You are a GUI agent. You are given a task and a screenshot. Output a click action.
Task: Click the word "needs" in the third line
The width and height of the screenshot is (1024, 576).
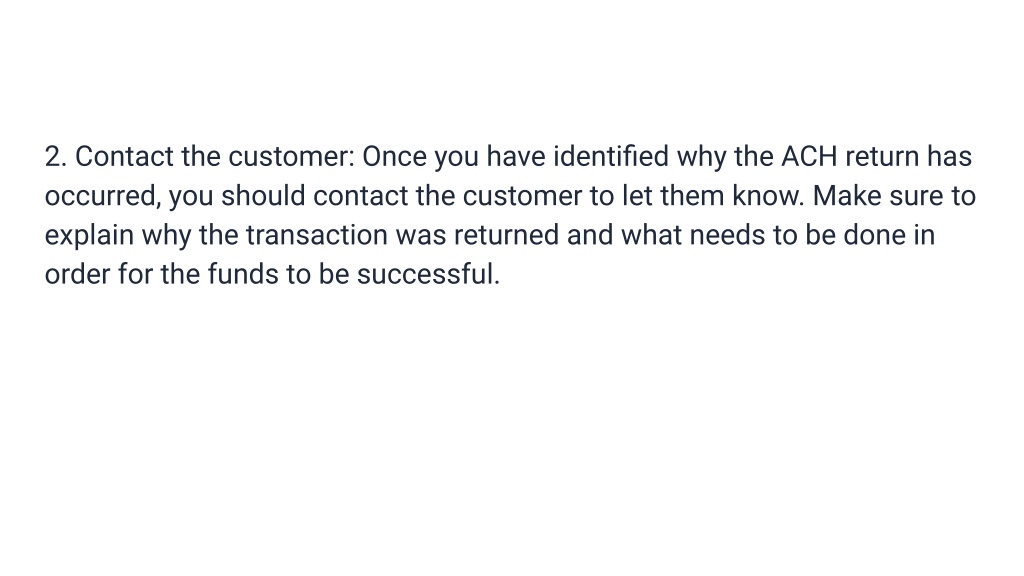point(727,235)
